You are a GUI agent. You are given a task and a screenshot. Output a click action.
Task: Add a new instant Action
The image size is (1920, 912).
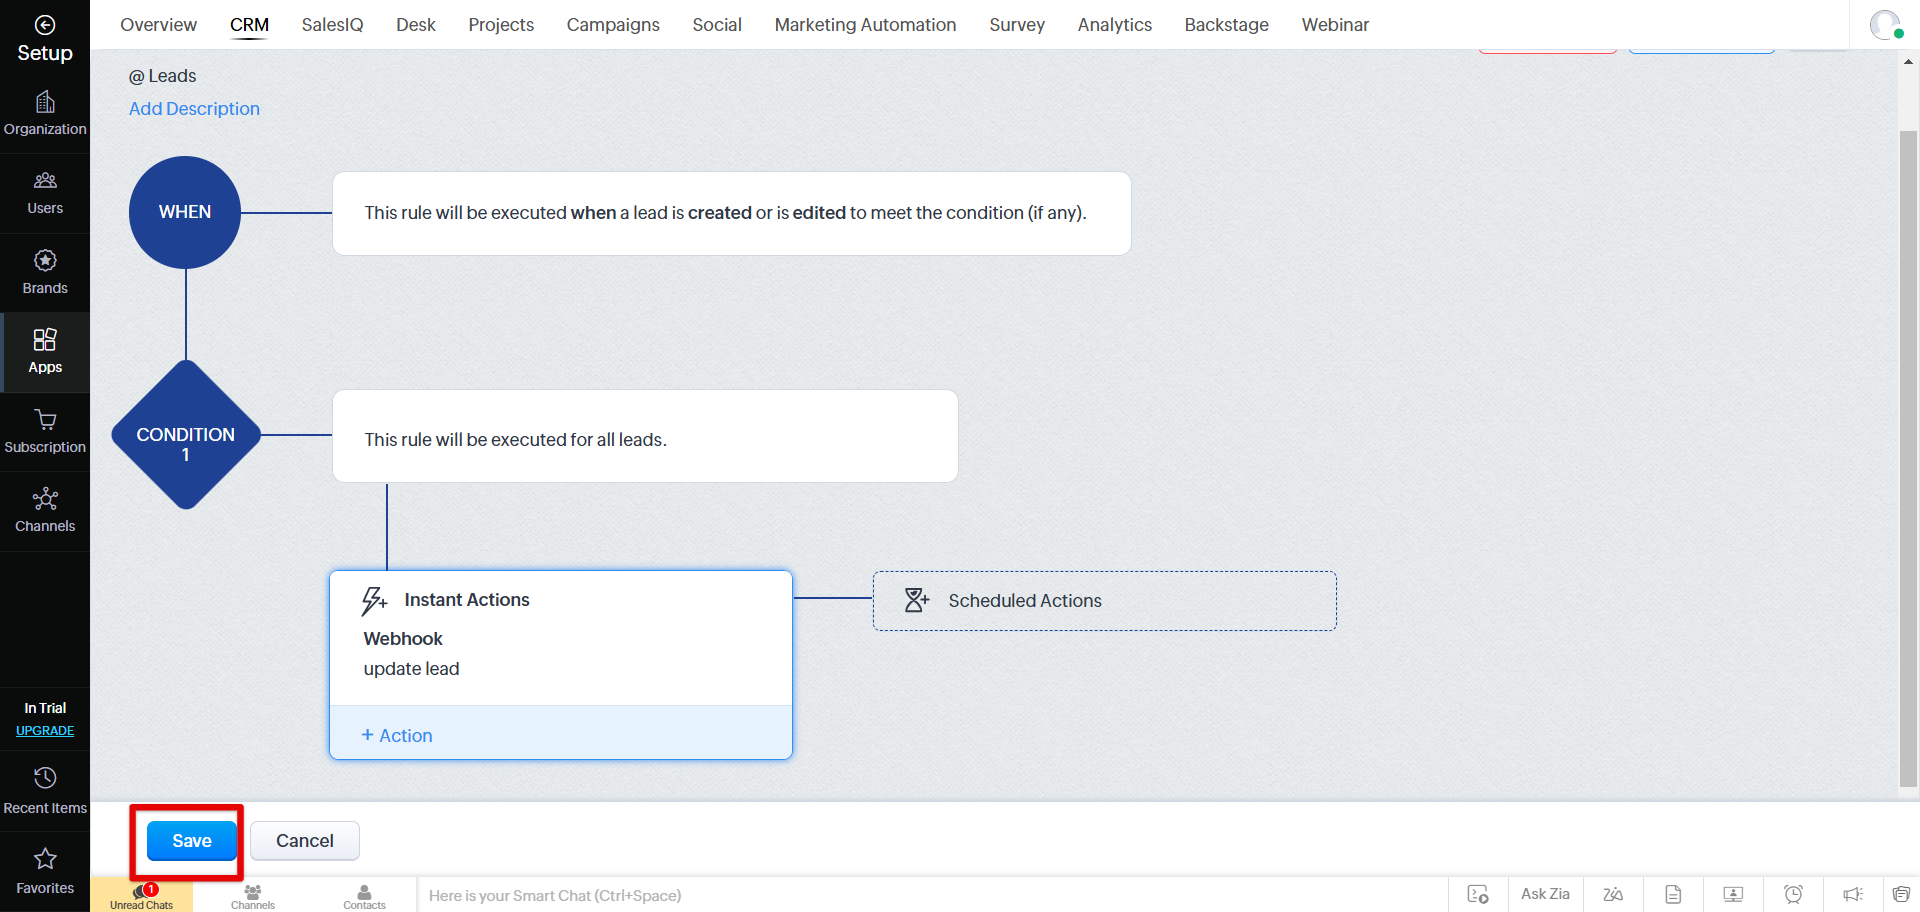397,736
